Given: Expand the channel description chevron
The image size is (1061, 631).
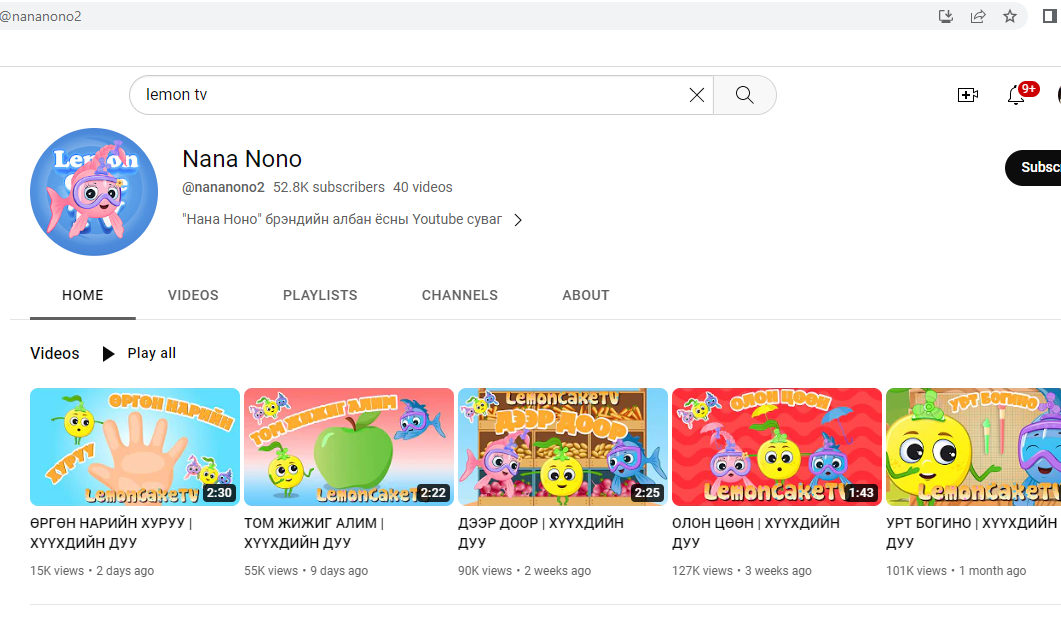Looking at the screenshot, I should 518,220.
